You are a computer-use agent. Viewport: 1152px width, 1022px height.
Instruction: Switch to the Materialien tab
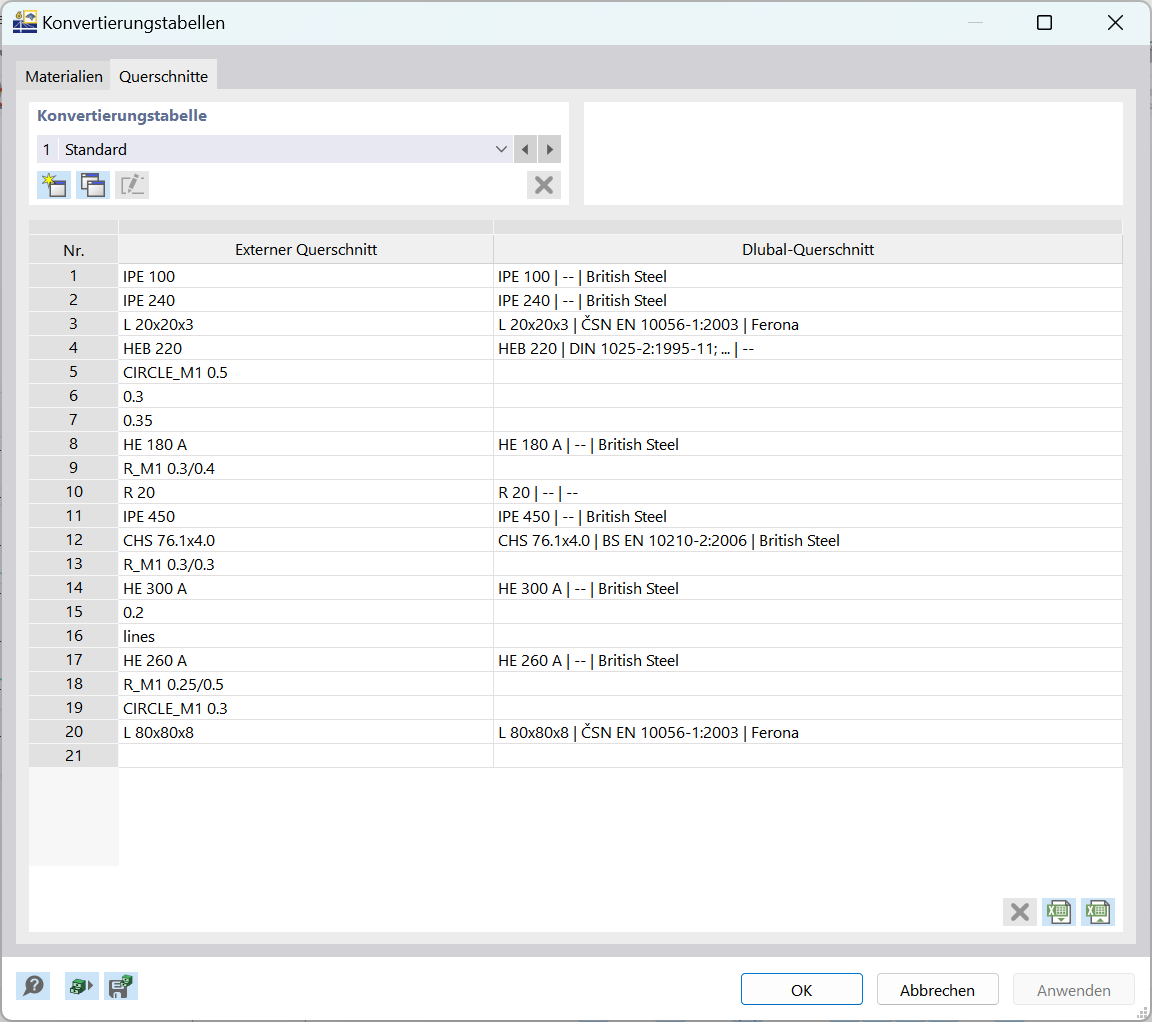coord(64,76)
